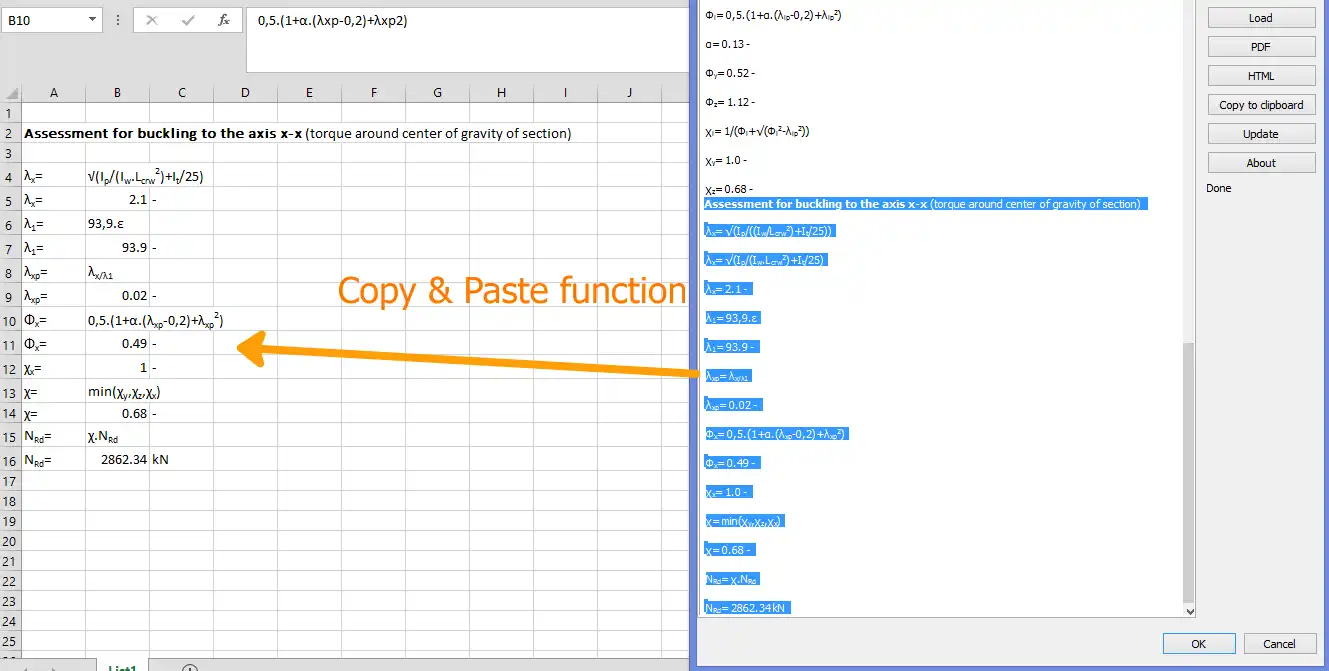Image resolution: width=1329 pixels, height=671 pixels.
Task: Click the dialog scrollbar down arrow
Action: 1189,610
